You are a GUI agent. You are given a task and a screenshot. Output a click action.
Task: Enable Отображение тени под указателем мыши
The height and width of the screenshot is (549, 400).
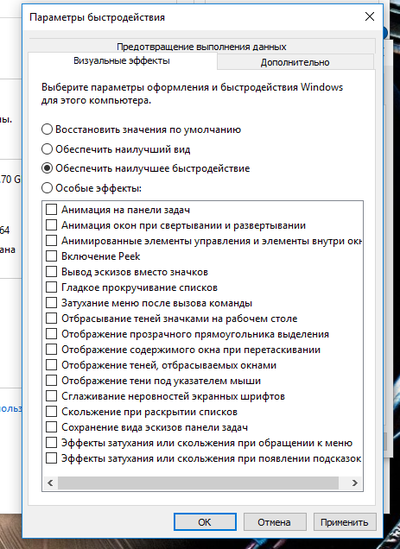pos(51,380)
